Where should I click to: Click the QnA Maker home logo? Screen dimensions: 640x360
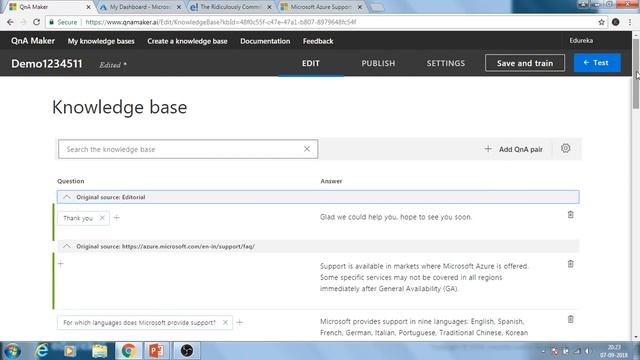coord(33,41)
